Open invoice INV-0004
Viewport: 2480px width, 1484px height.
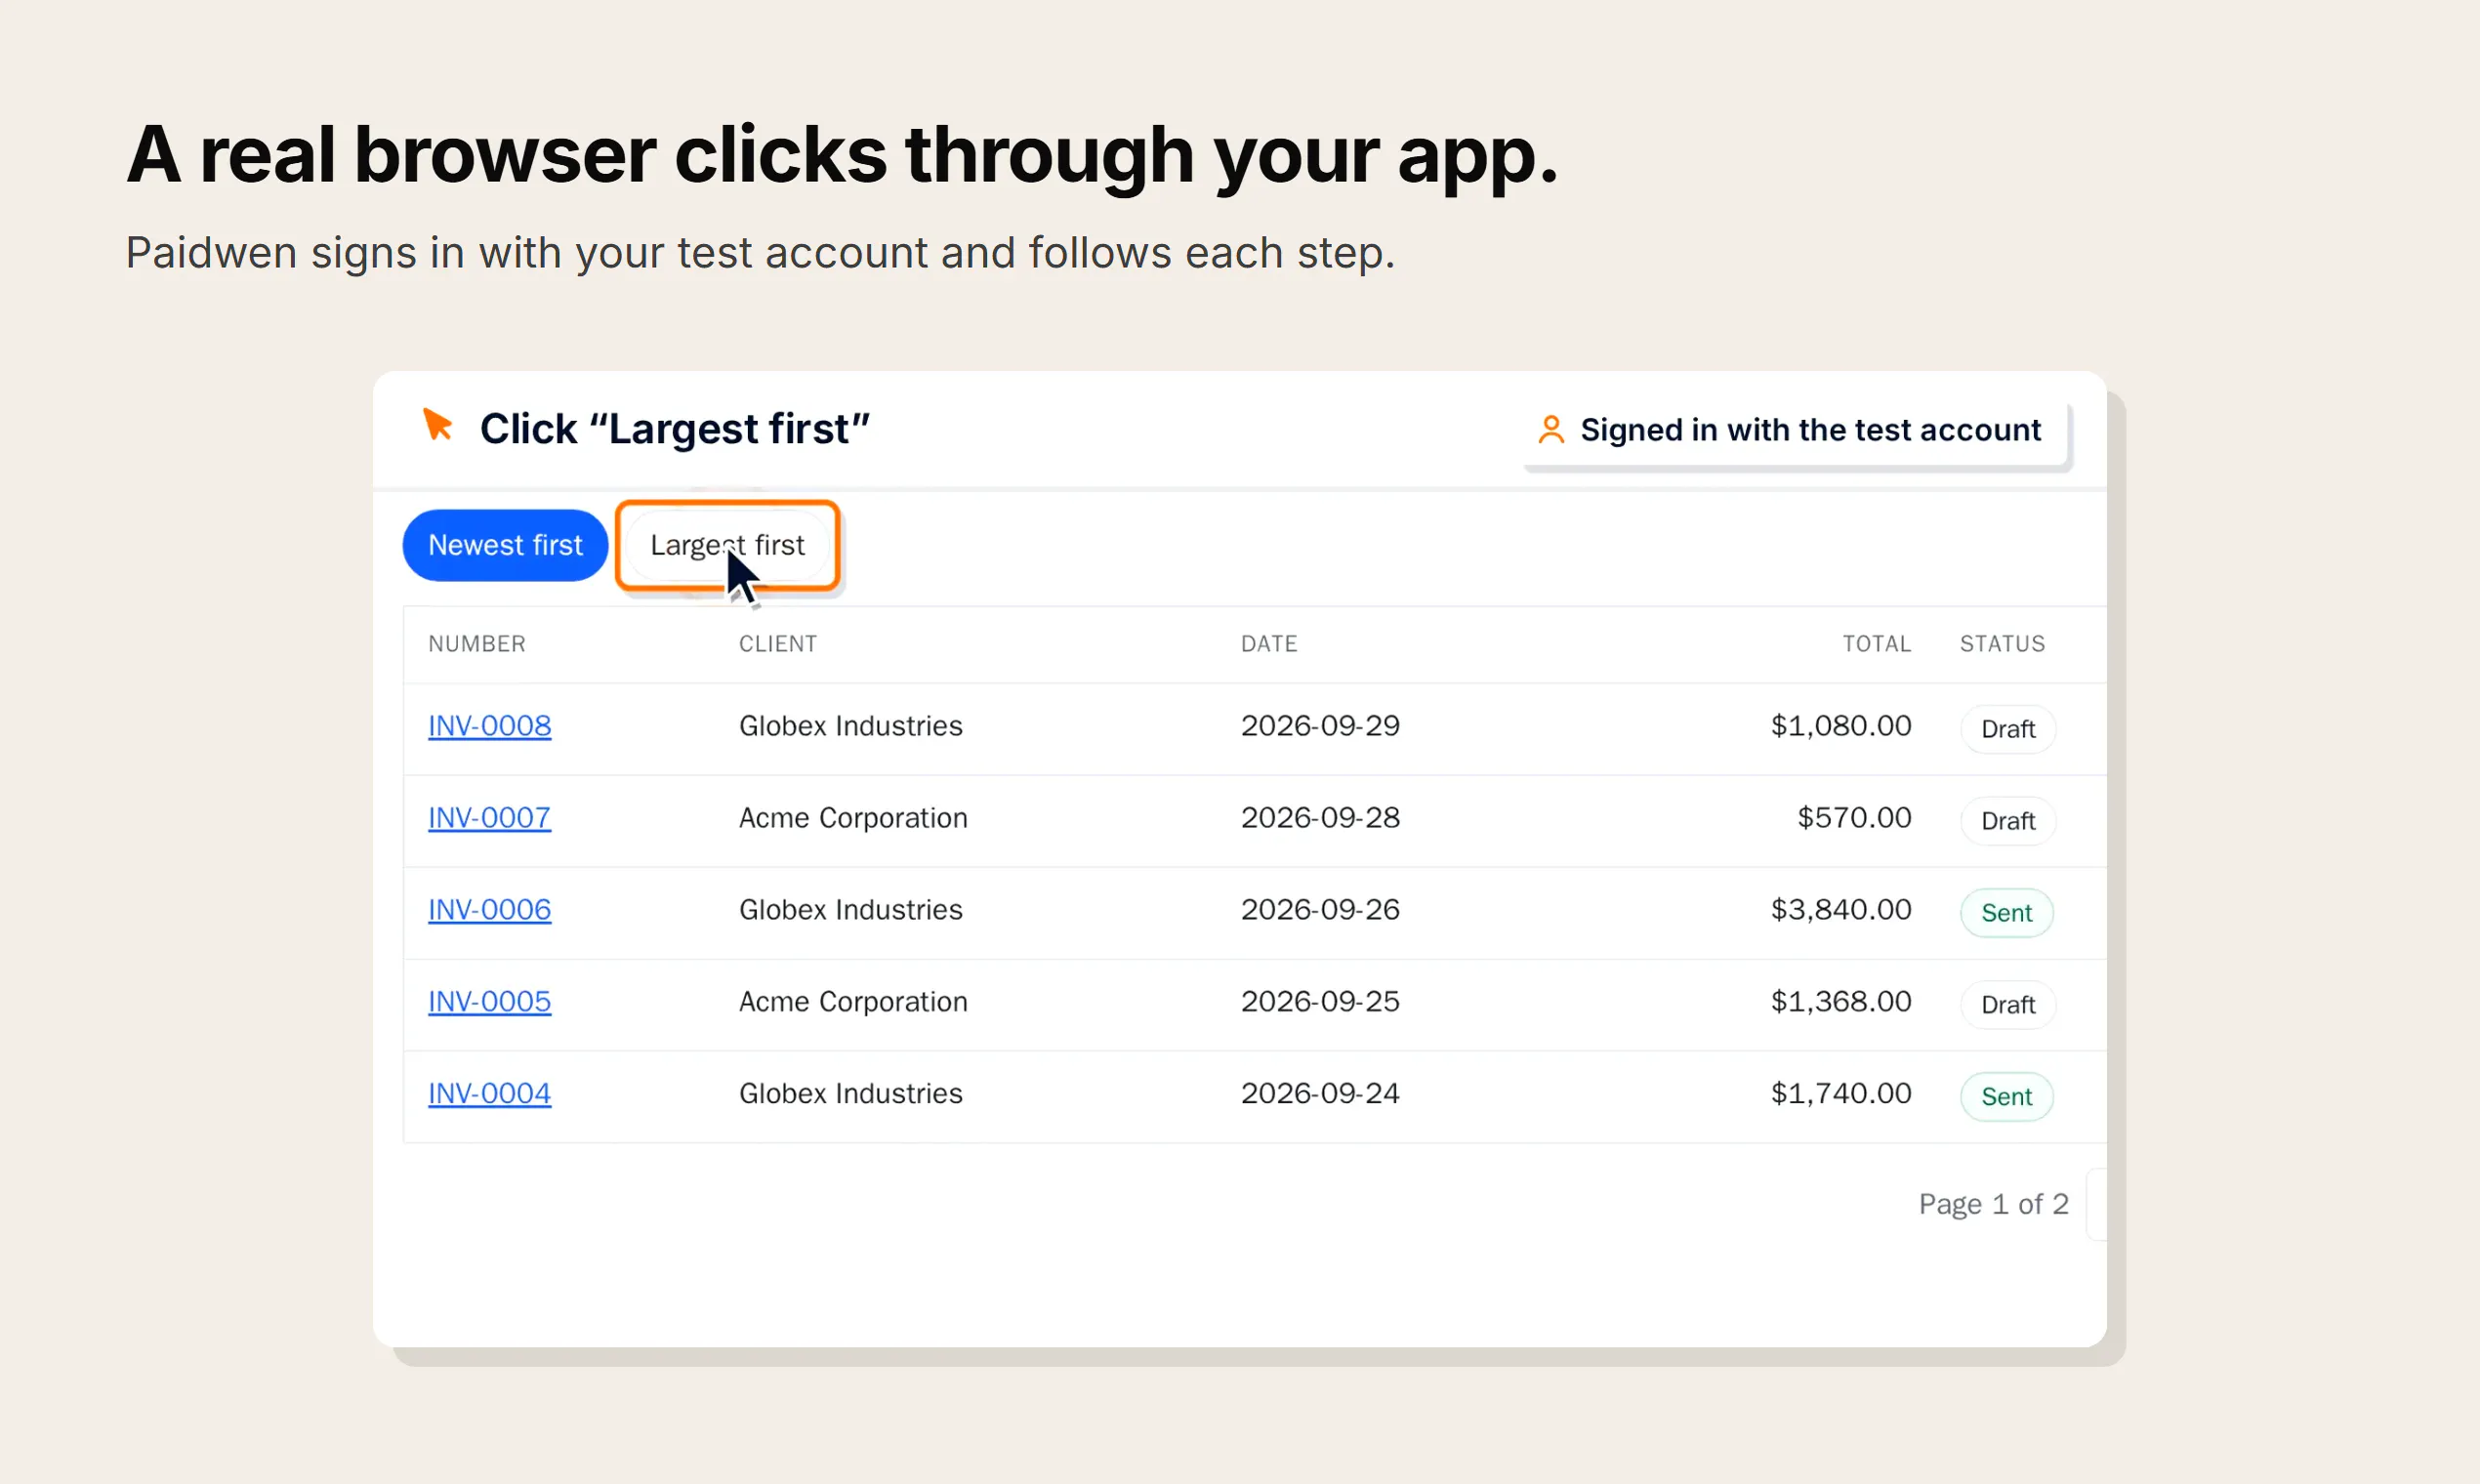pos(489,1094)
